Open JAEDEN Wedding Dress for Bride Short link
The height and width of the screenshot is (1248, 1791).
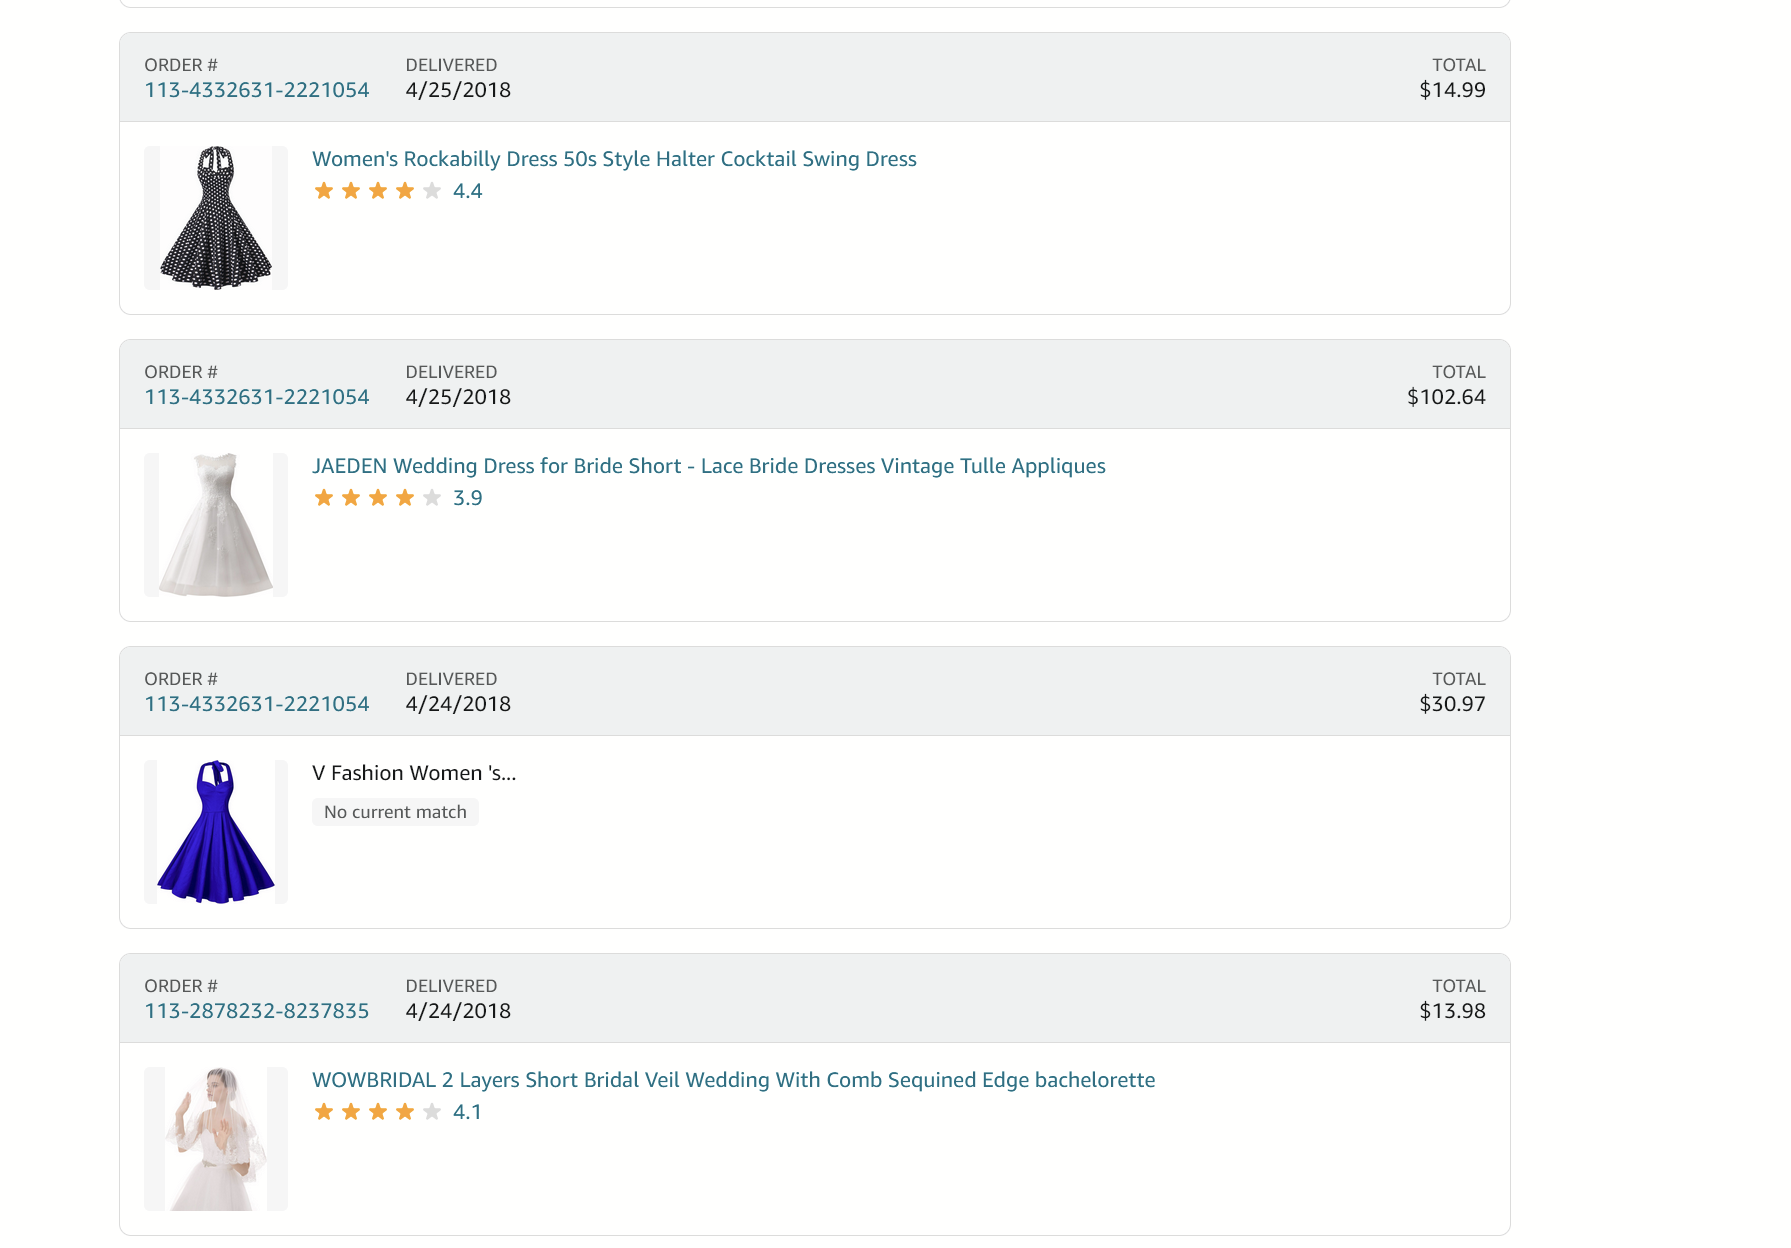point(709,466)
